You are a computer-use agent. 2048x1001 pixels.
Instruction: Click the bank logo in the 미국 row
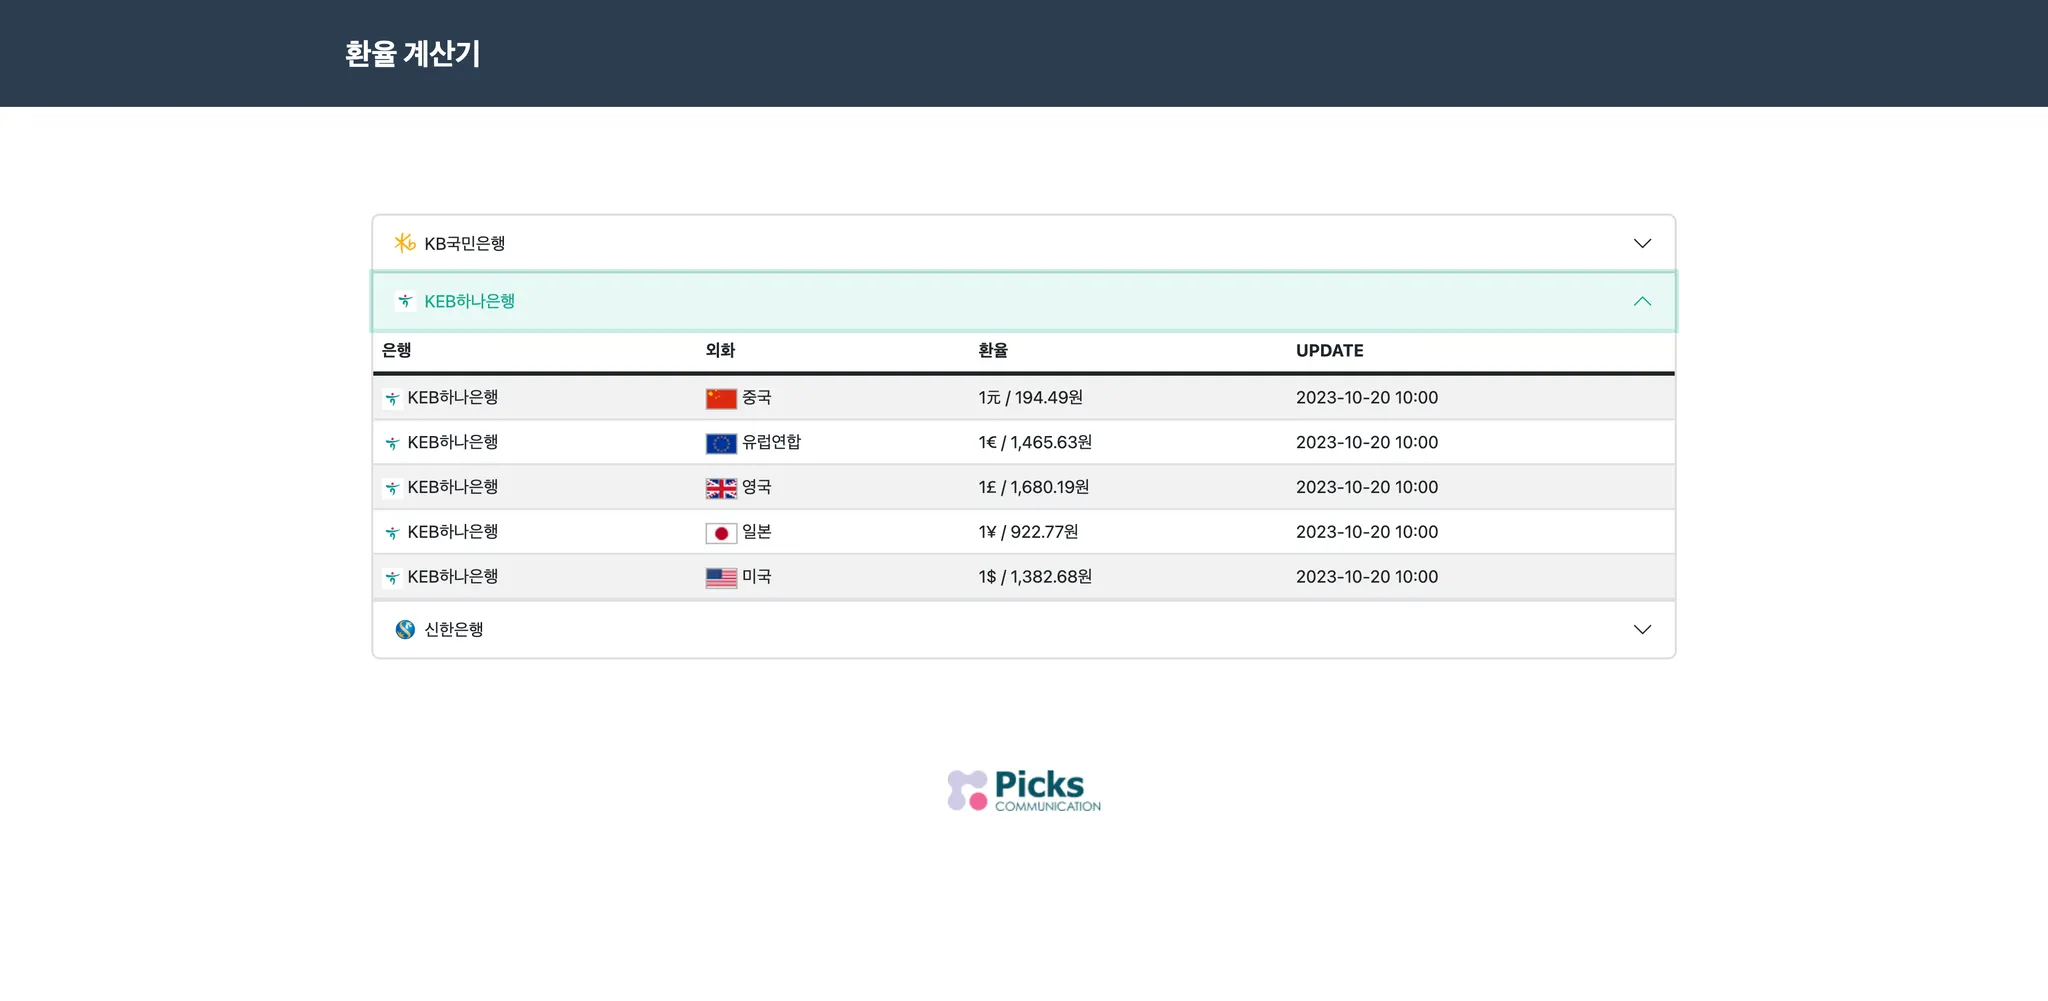[392, 578]
